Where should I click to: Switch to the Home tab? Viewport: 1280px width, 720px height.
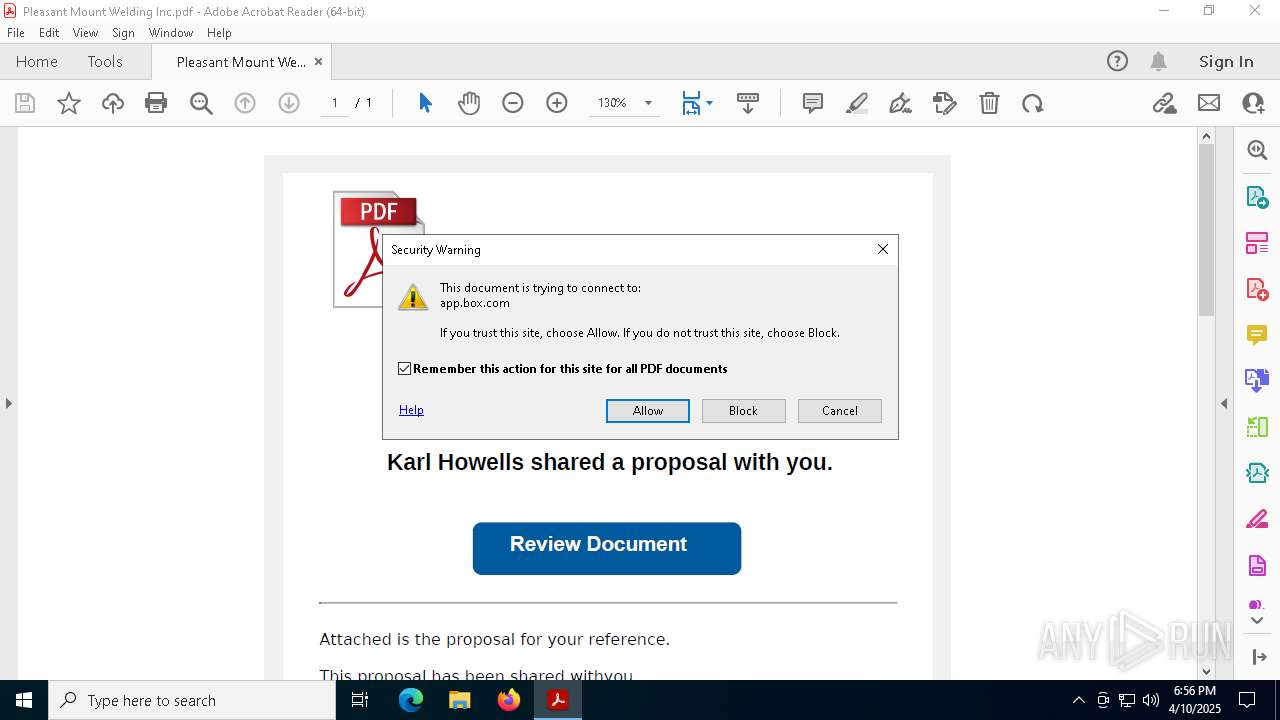click(x=37, y=61)
